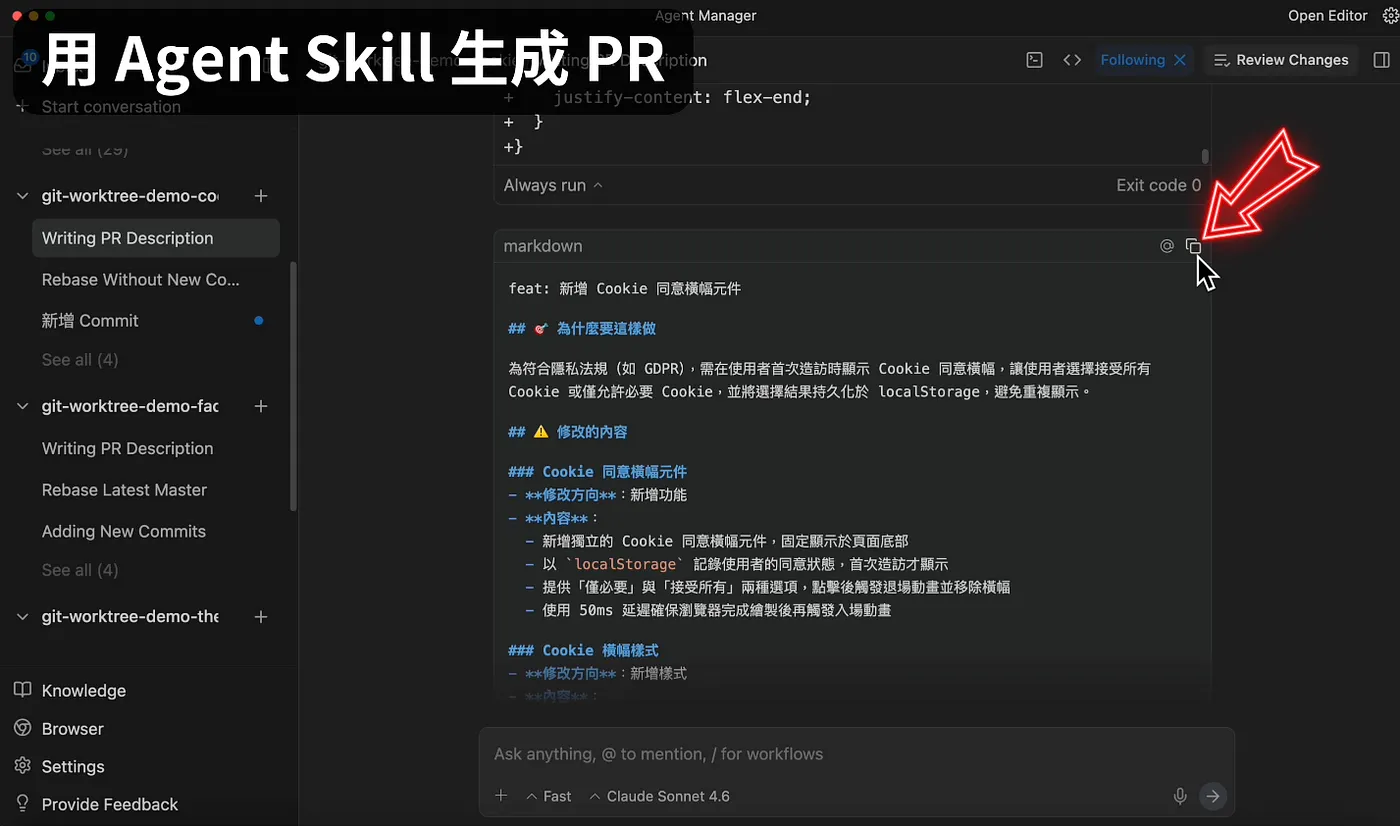The height and width of the screenshot is (826, 1400).
Task: Open Review Changes
Action: (1281, 60)
